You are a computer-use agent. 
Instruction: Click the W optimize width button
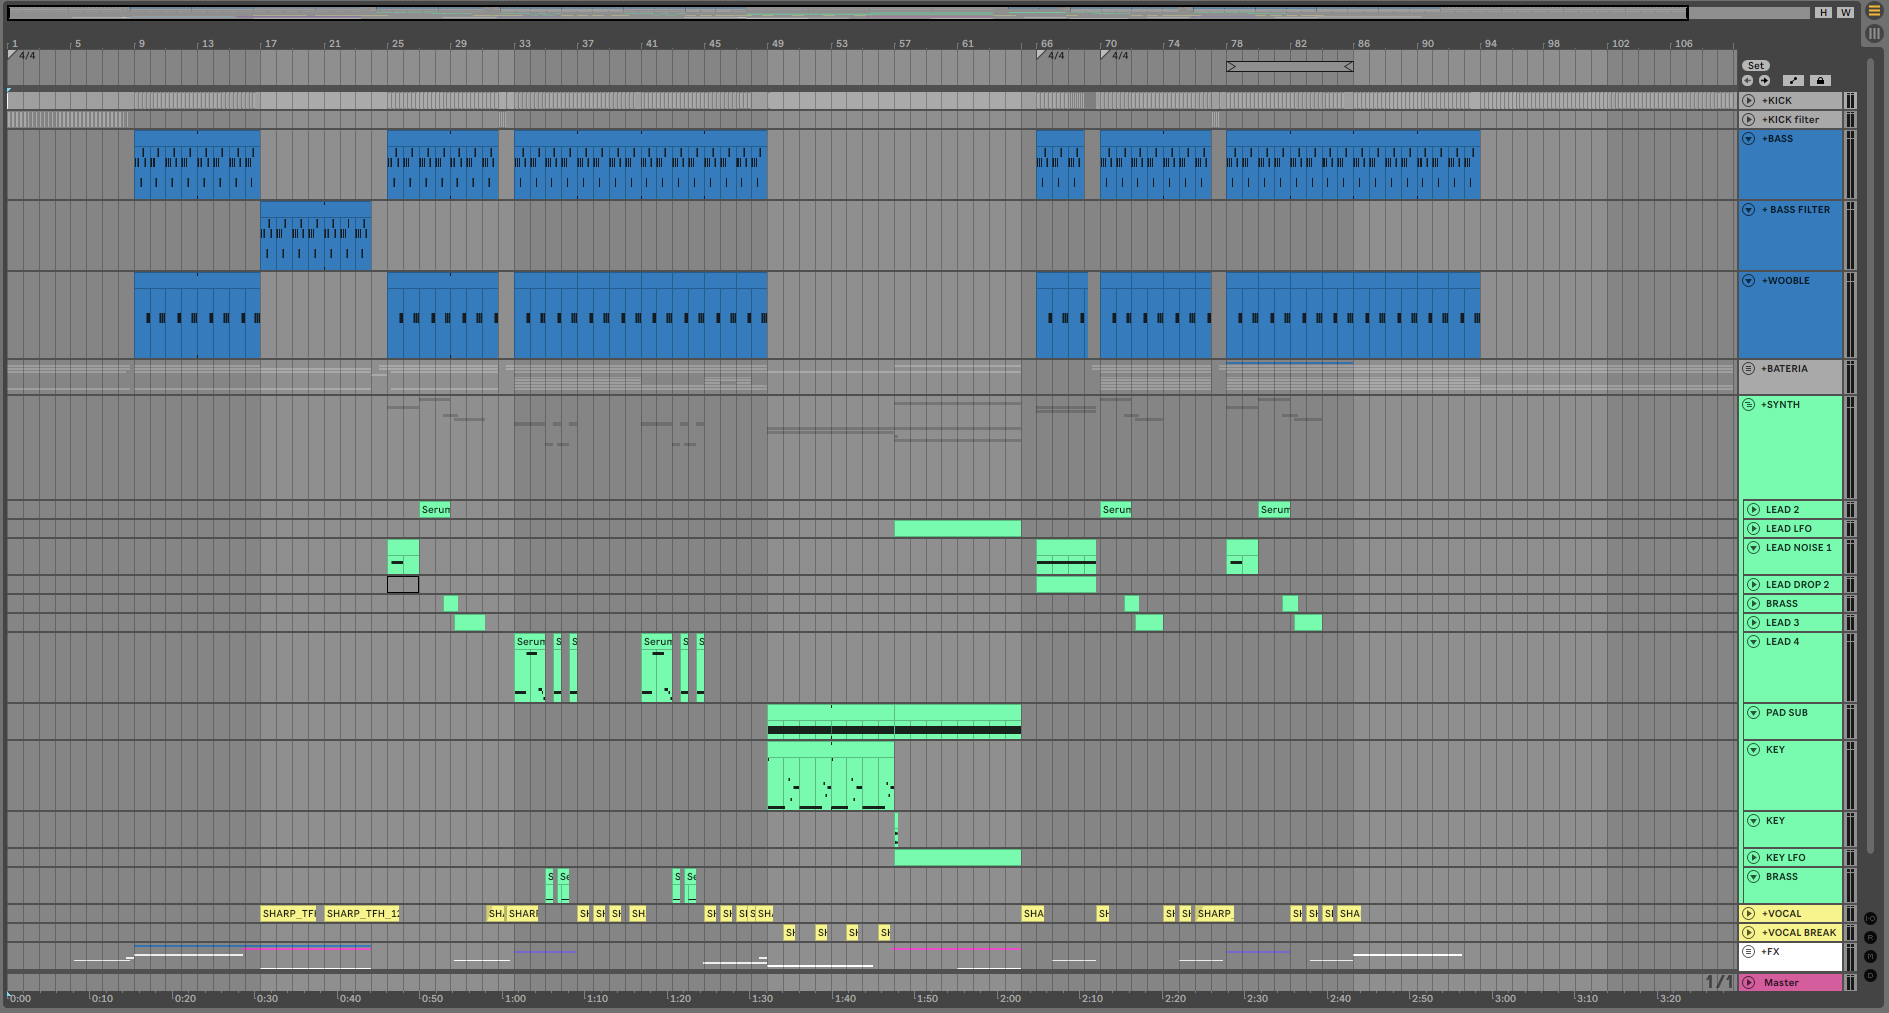[x=1845, y=13]
